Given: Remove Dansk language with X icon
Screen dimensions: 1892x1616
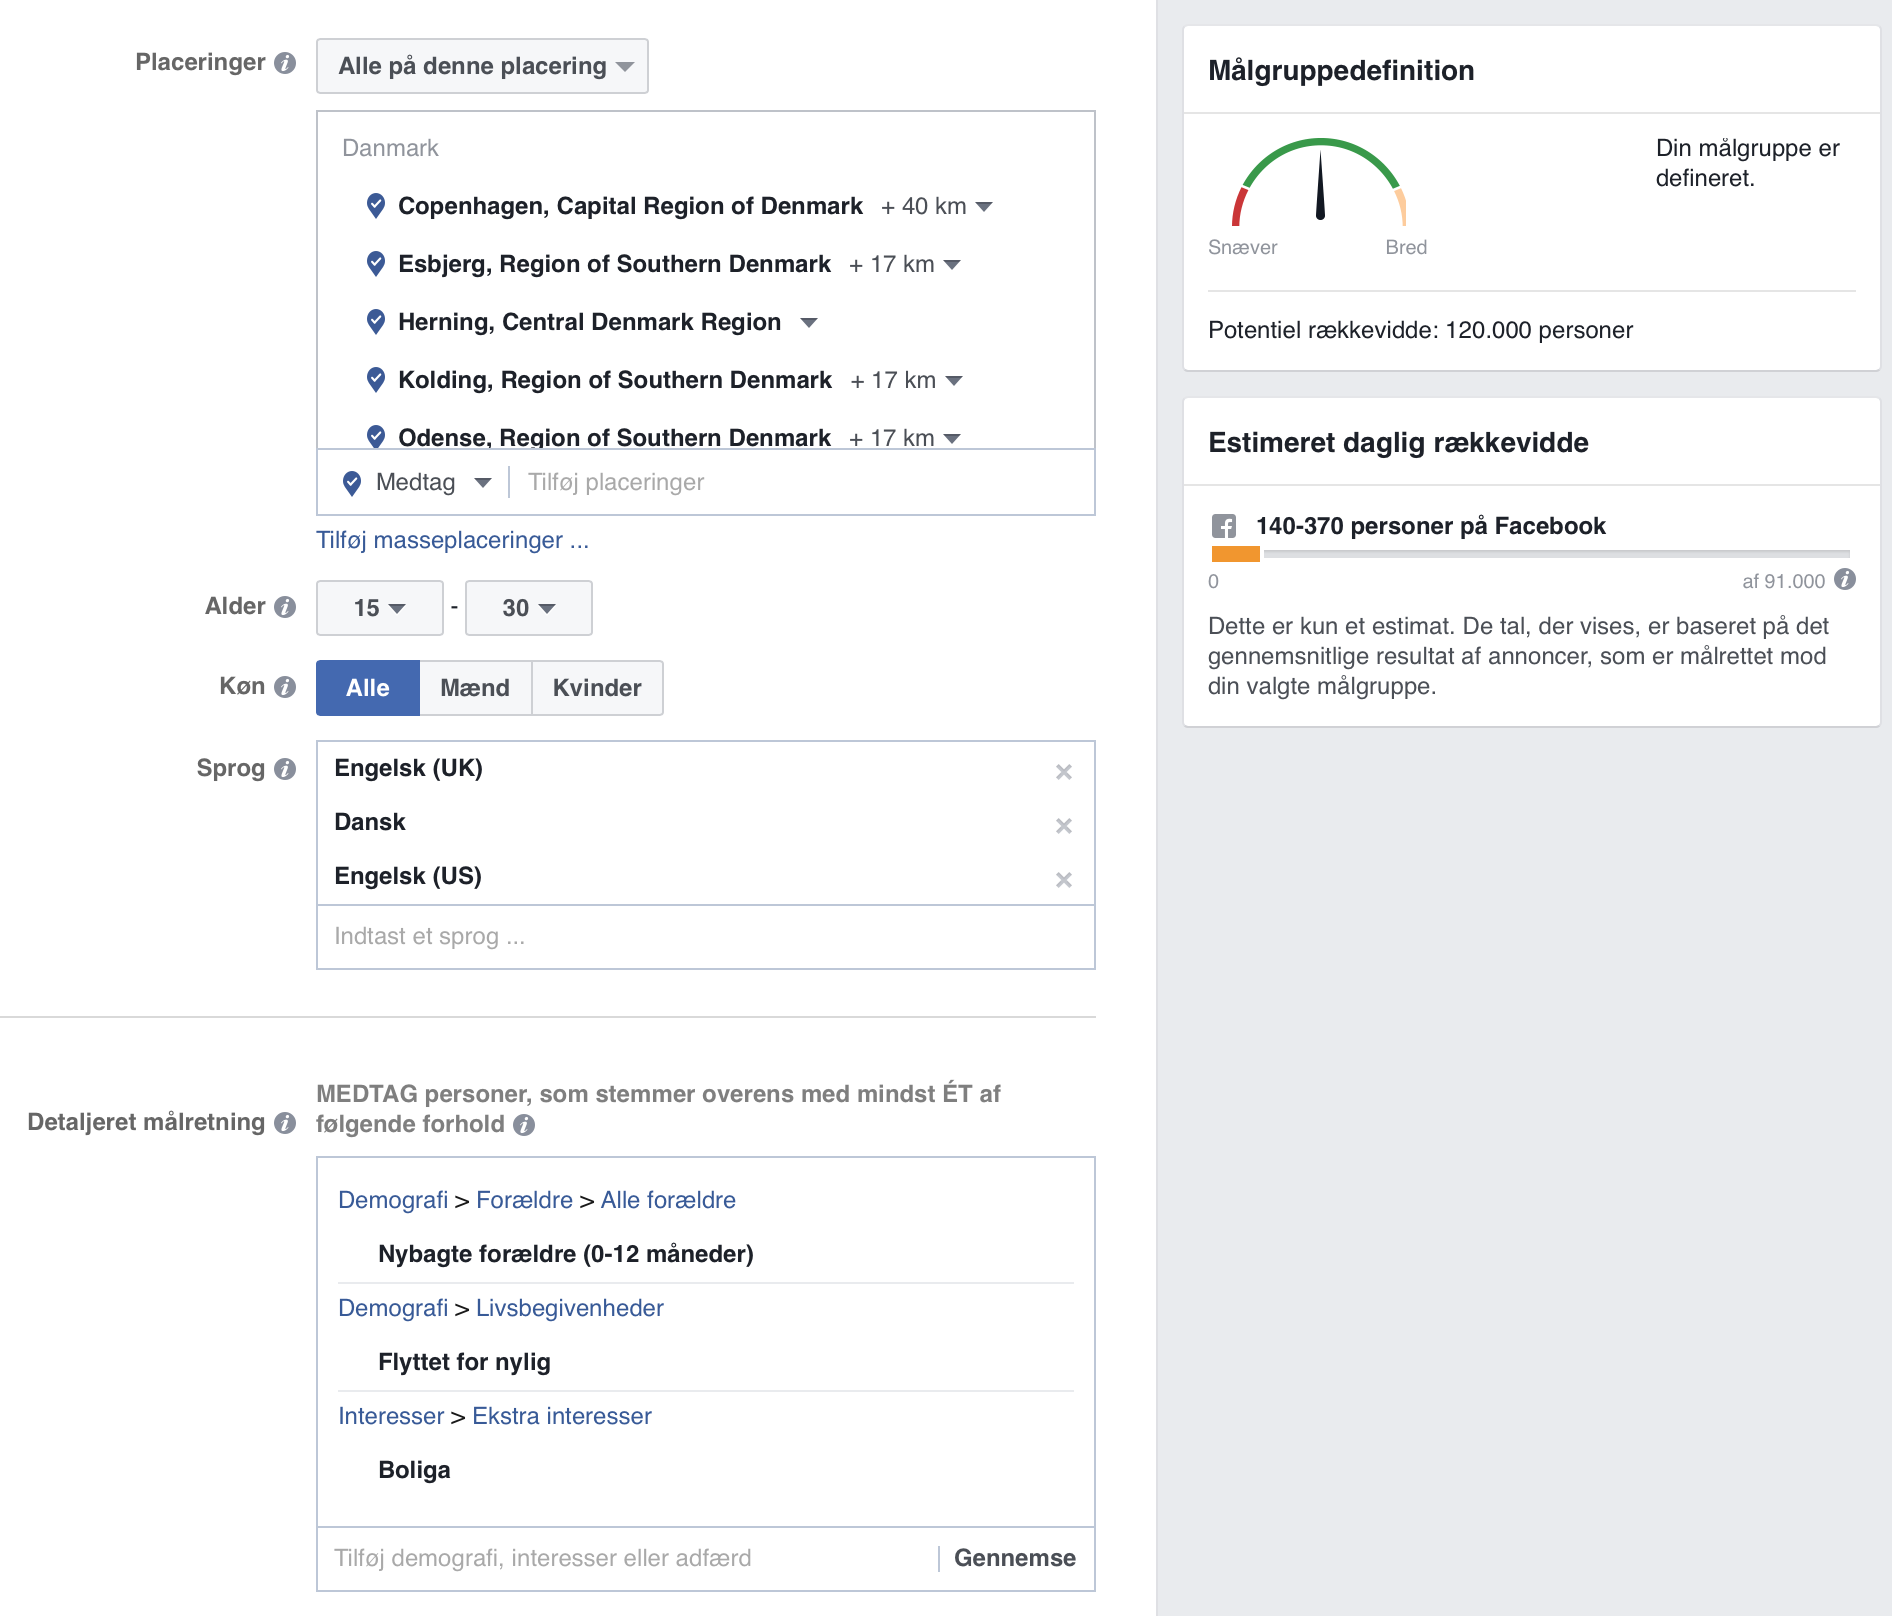Looking at the screenshot, I should point(1063,826).
